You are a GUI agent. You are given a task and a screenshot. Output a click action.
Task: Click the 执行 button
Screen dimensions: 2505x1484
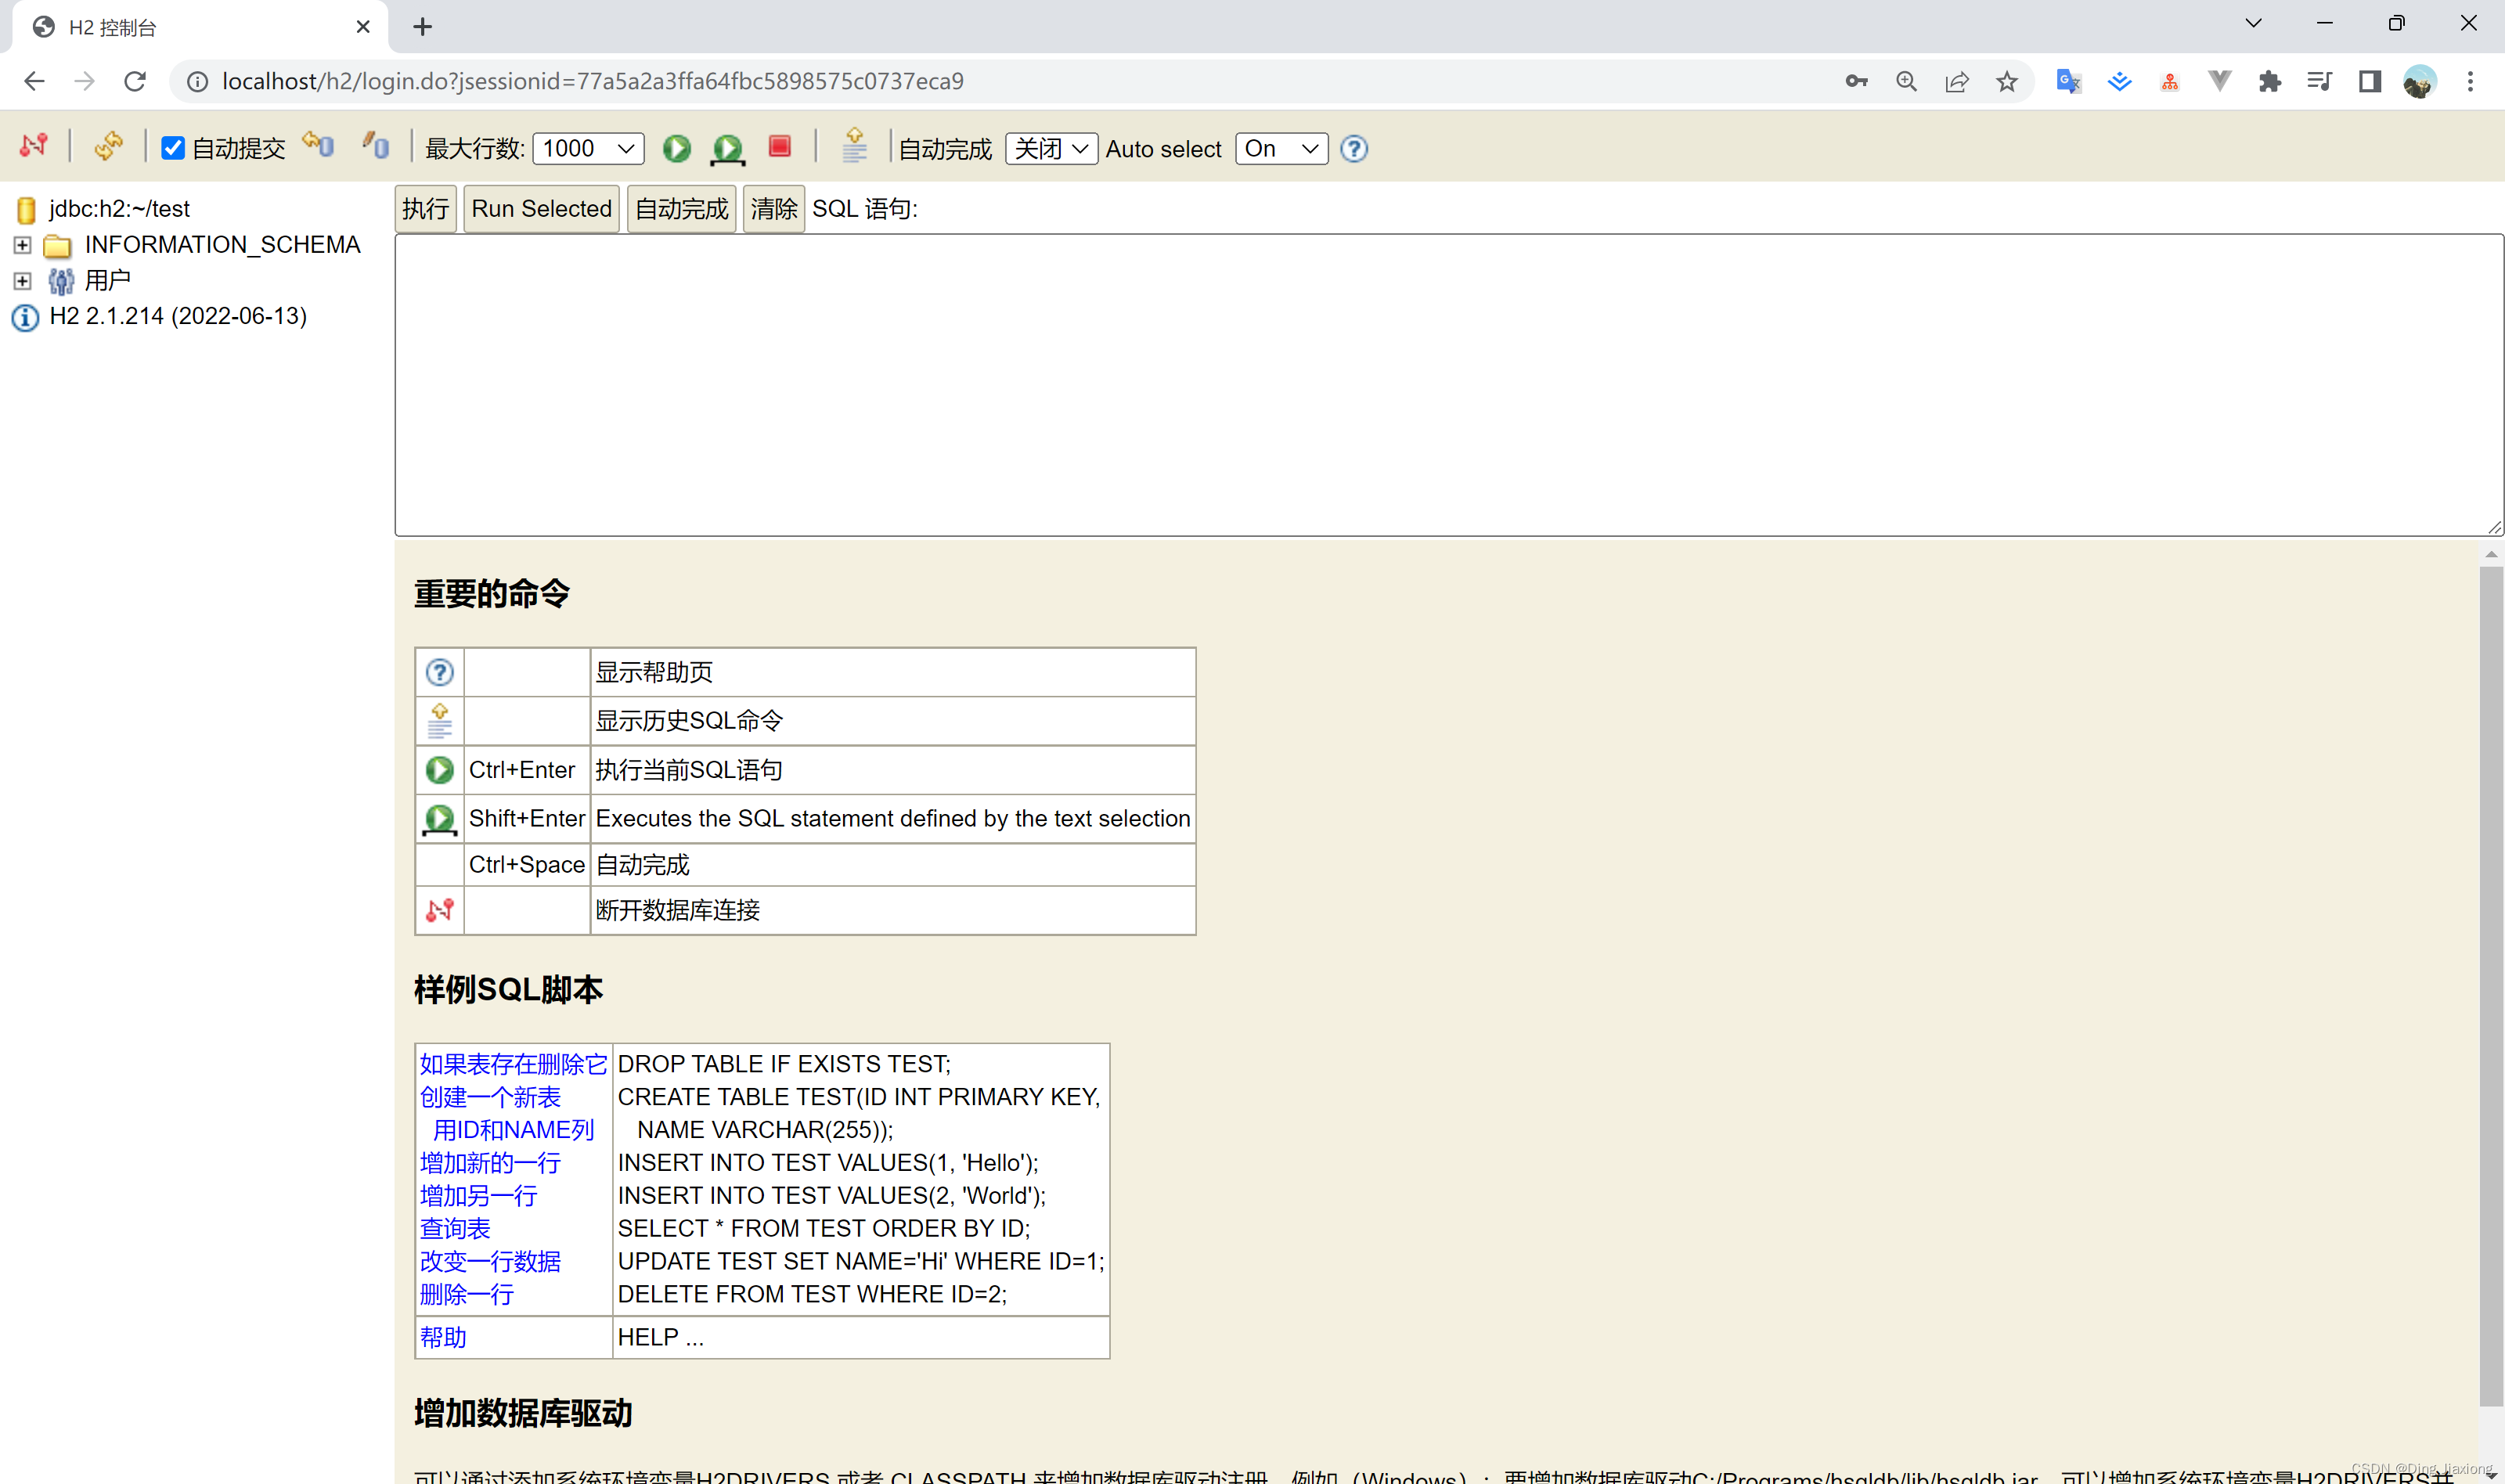point(425,208)
